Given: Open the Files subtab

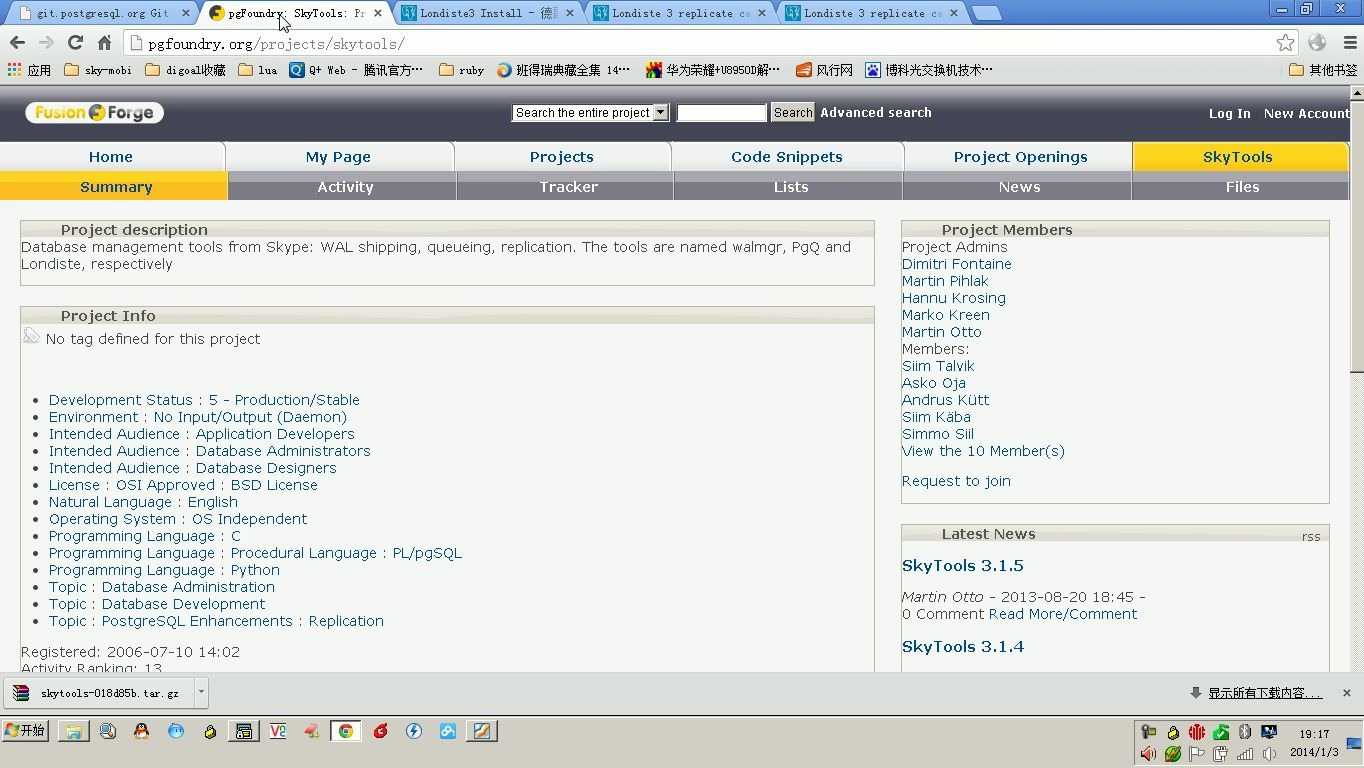Looking at the screenshot, I should click(x=1242, y=187).
